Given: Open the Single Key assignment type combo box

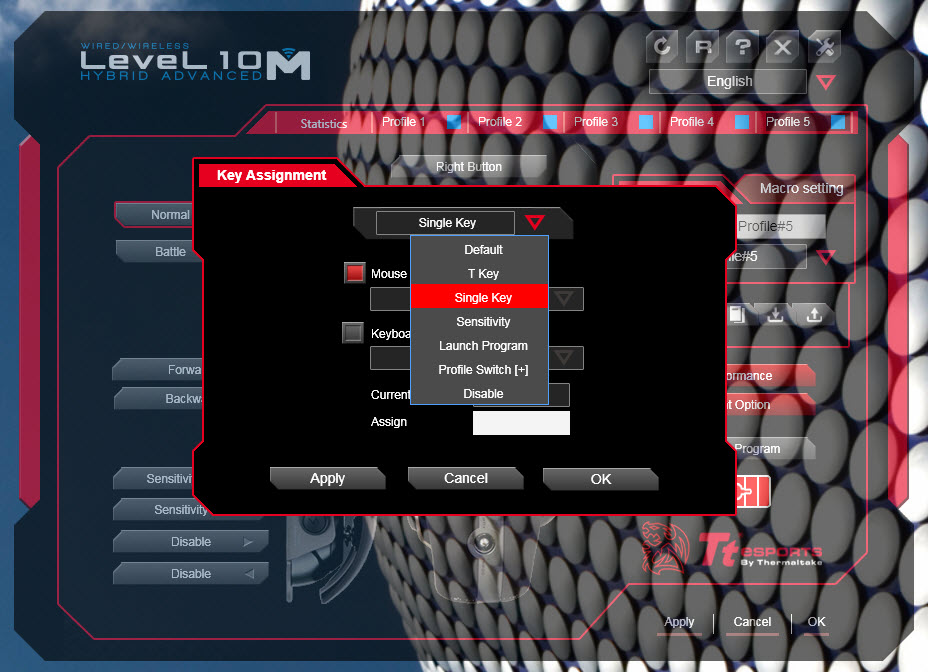Looking at the screenshot, I should (445, 223).
